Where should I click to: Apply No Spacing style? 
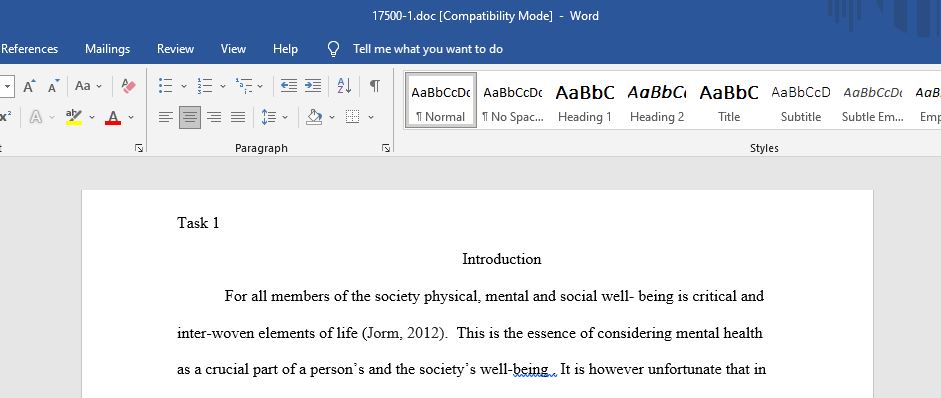[513, 100]
